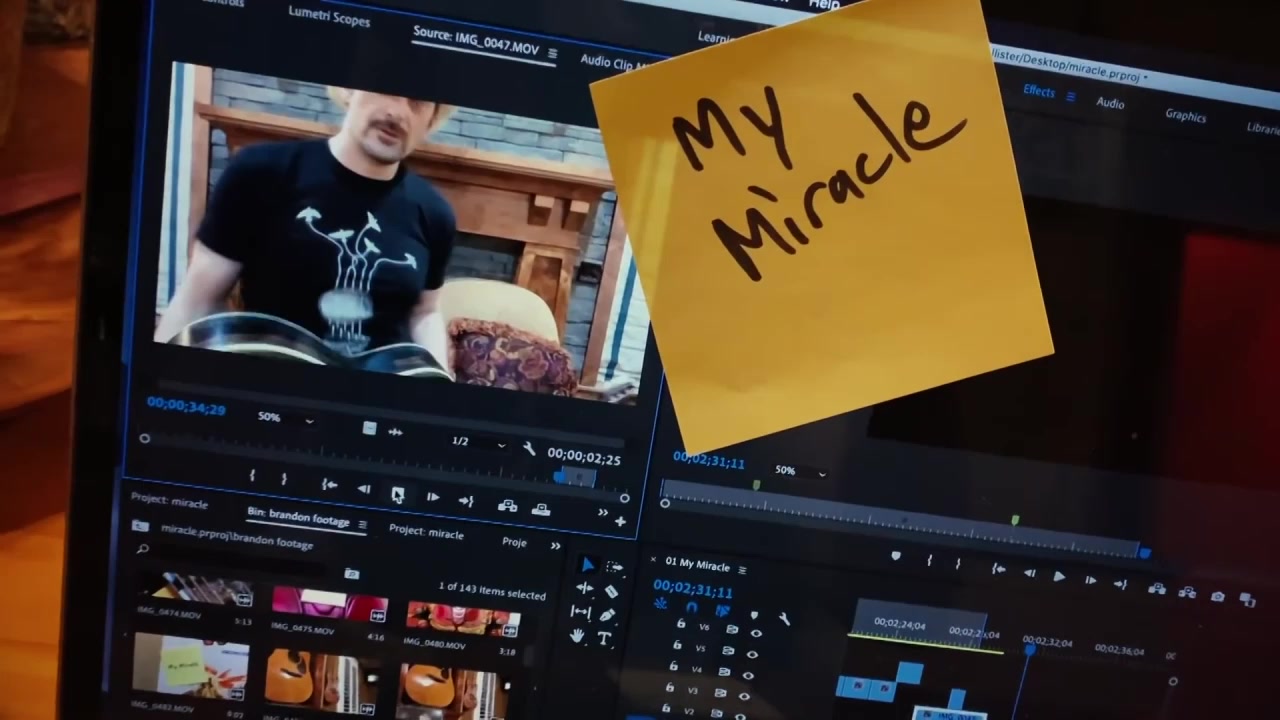Click the Extract button in Program monitor
1280x720 pixels.
(1186, 592)
